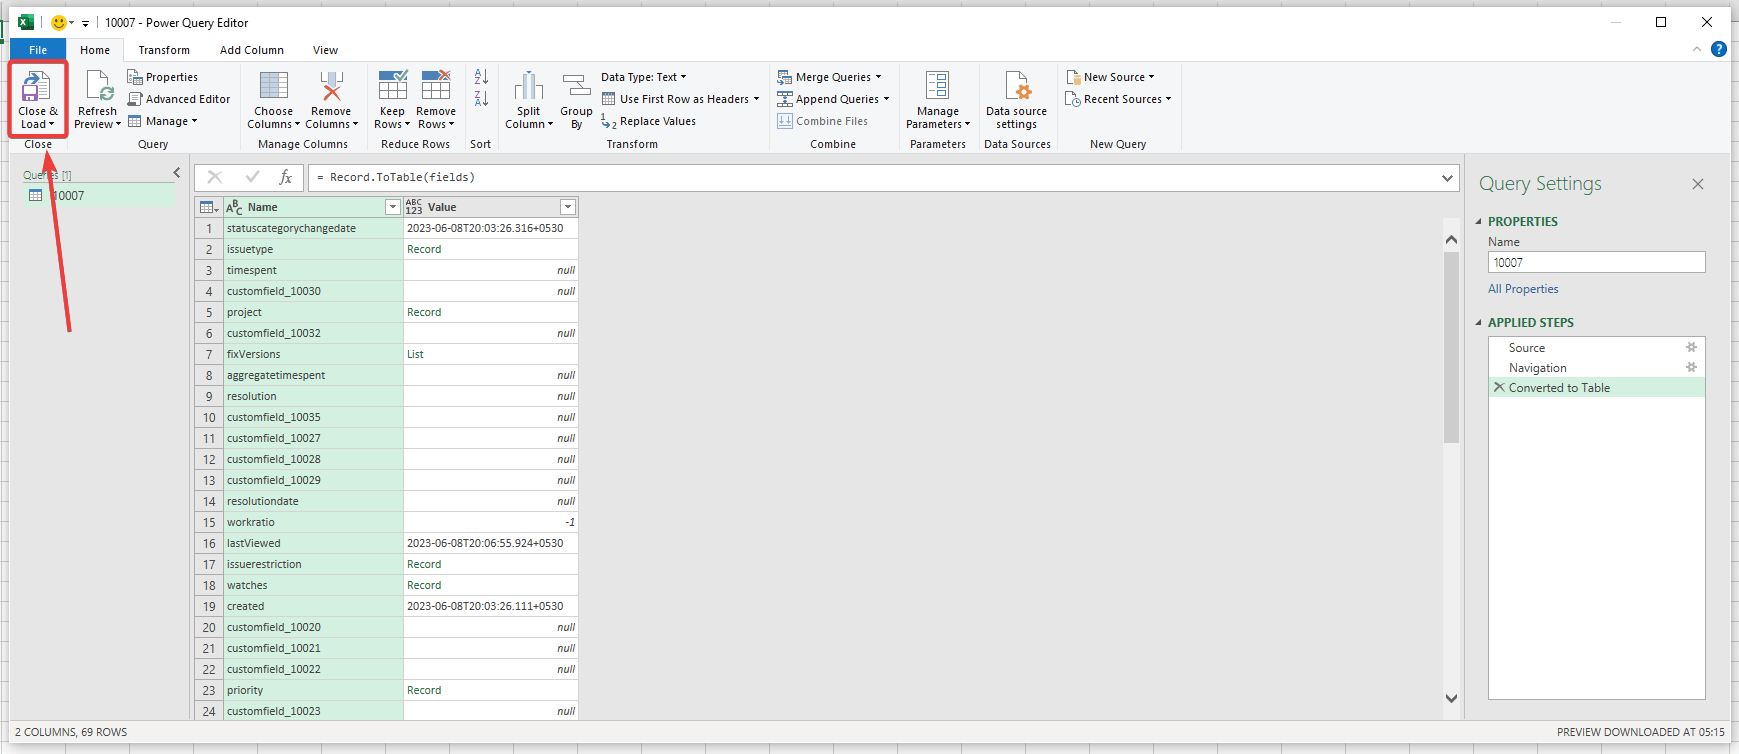Image resolution: width=1739 pixels, height=754 pixels.
Task: Close the Query Settings pane
Action: coord(1698,184)
